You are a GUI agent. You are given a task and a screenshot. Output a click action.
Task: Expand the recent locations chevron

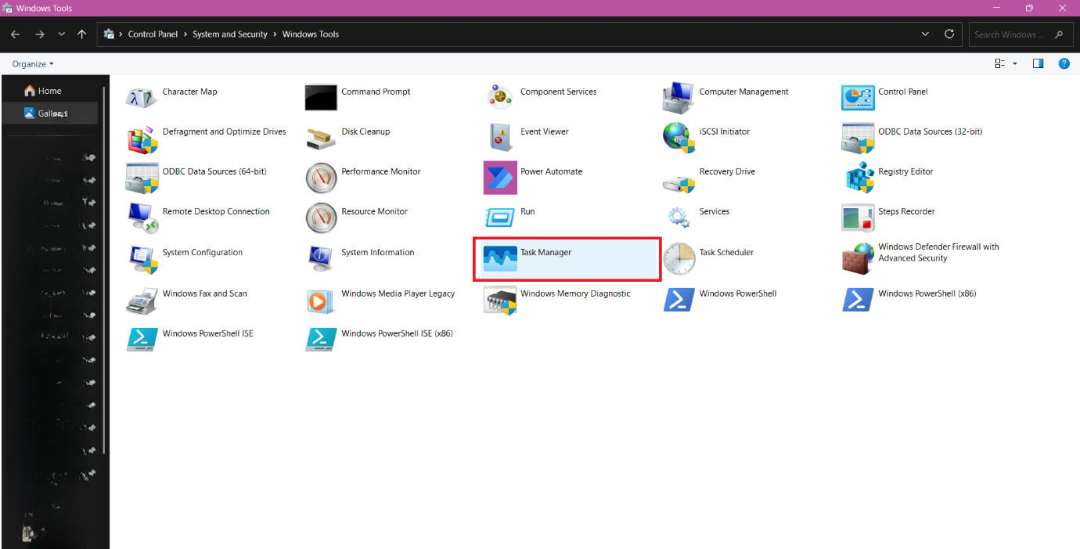pyautogui.click(x=61, y=34)
